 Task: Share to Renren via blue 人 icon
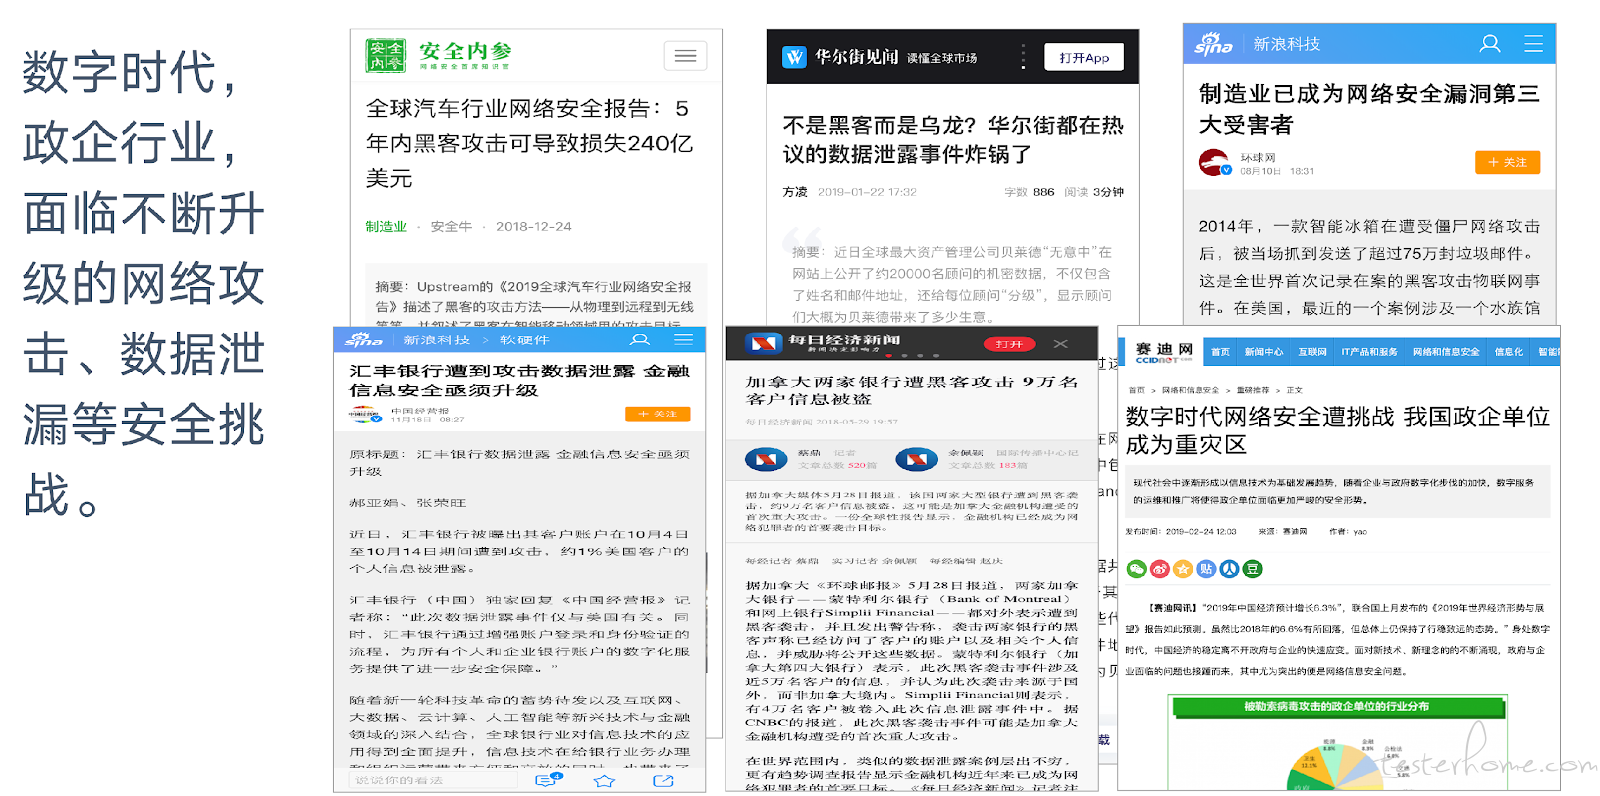tap(1229, 569)
